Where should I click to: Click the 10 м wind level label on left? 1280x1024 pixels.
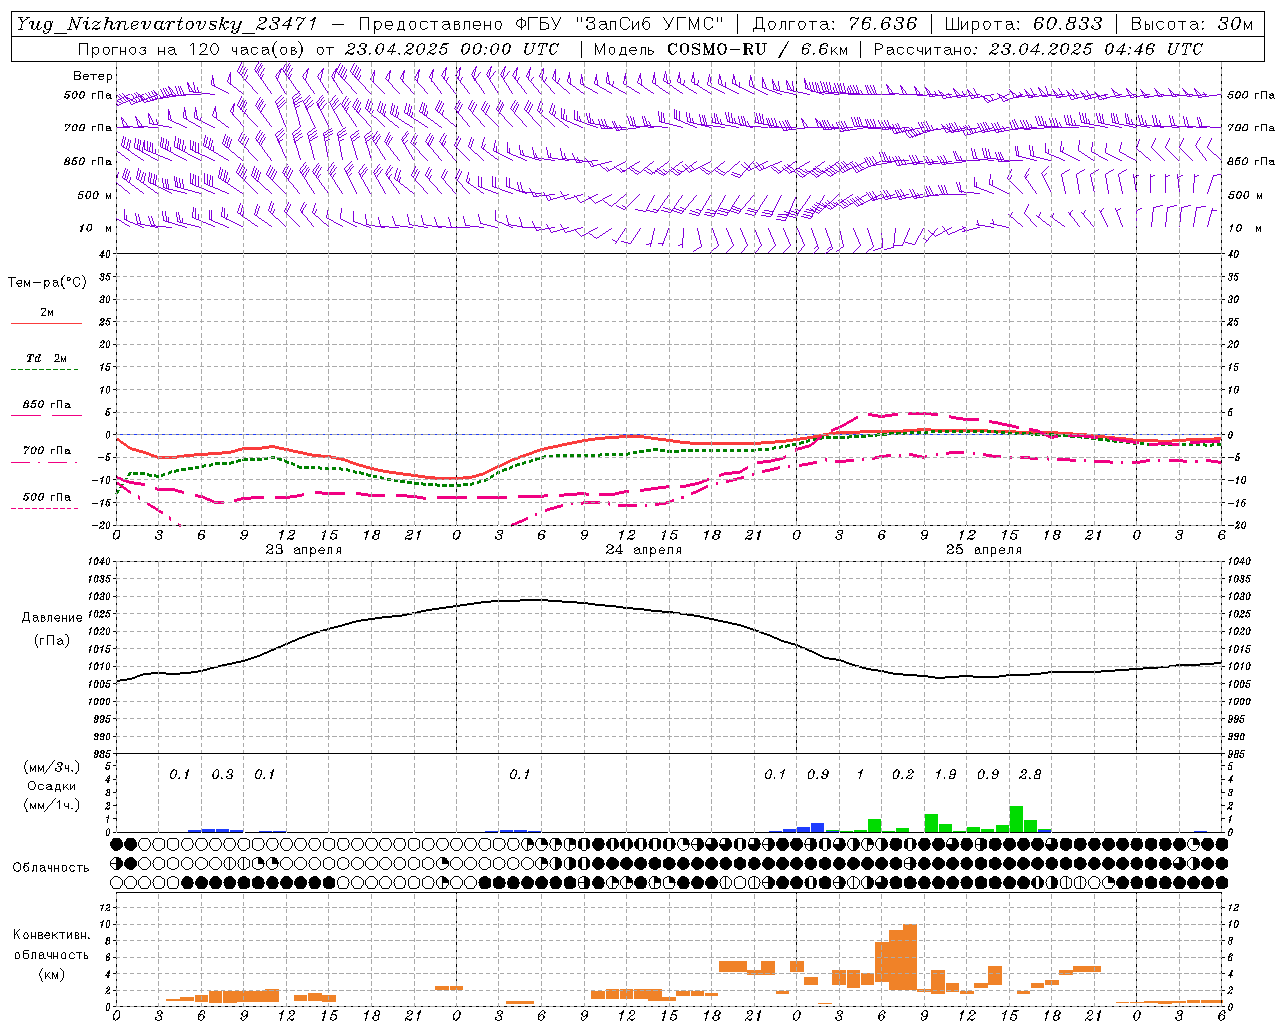click(95, 228)
